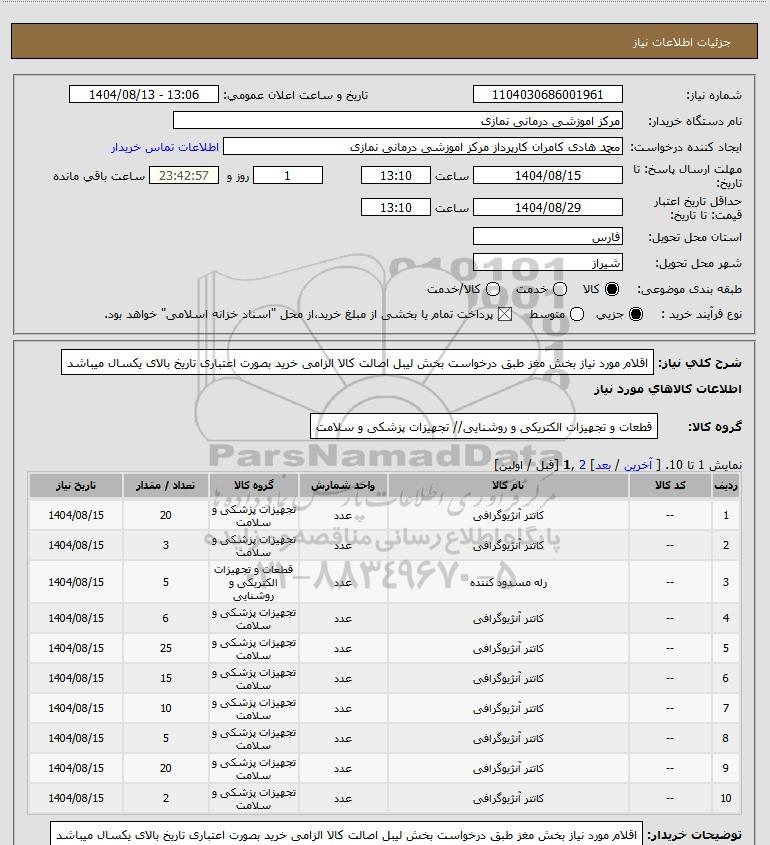The height and width of the screenshot is (845, 770).
Task: Click the city field شیراز
Action: tap(547, 262)
